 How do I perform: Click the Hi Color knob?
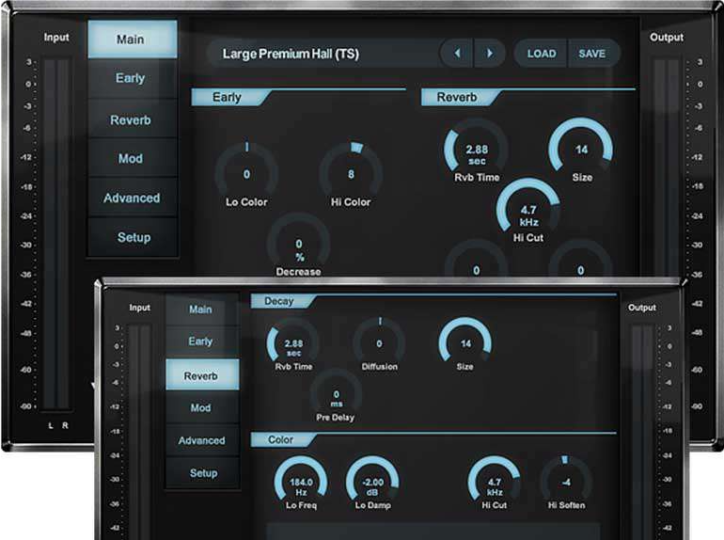pos(351,173)
